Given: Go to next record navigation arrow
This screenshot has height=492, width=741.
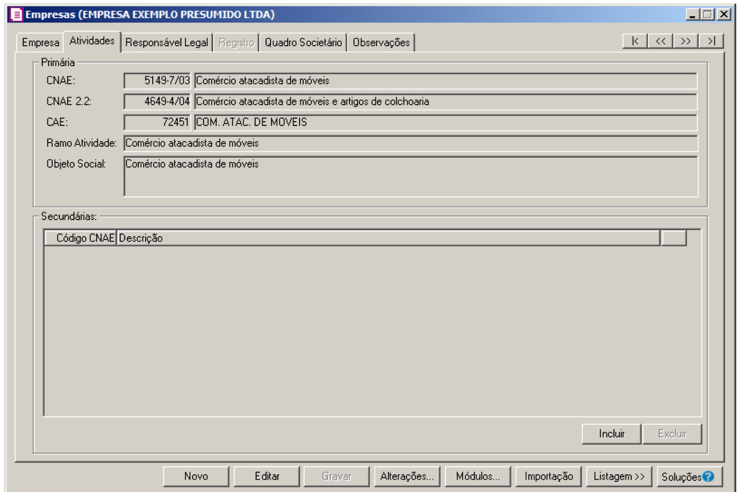Looking at the screenshot, I should (x=686, y=41).
